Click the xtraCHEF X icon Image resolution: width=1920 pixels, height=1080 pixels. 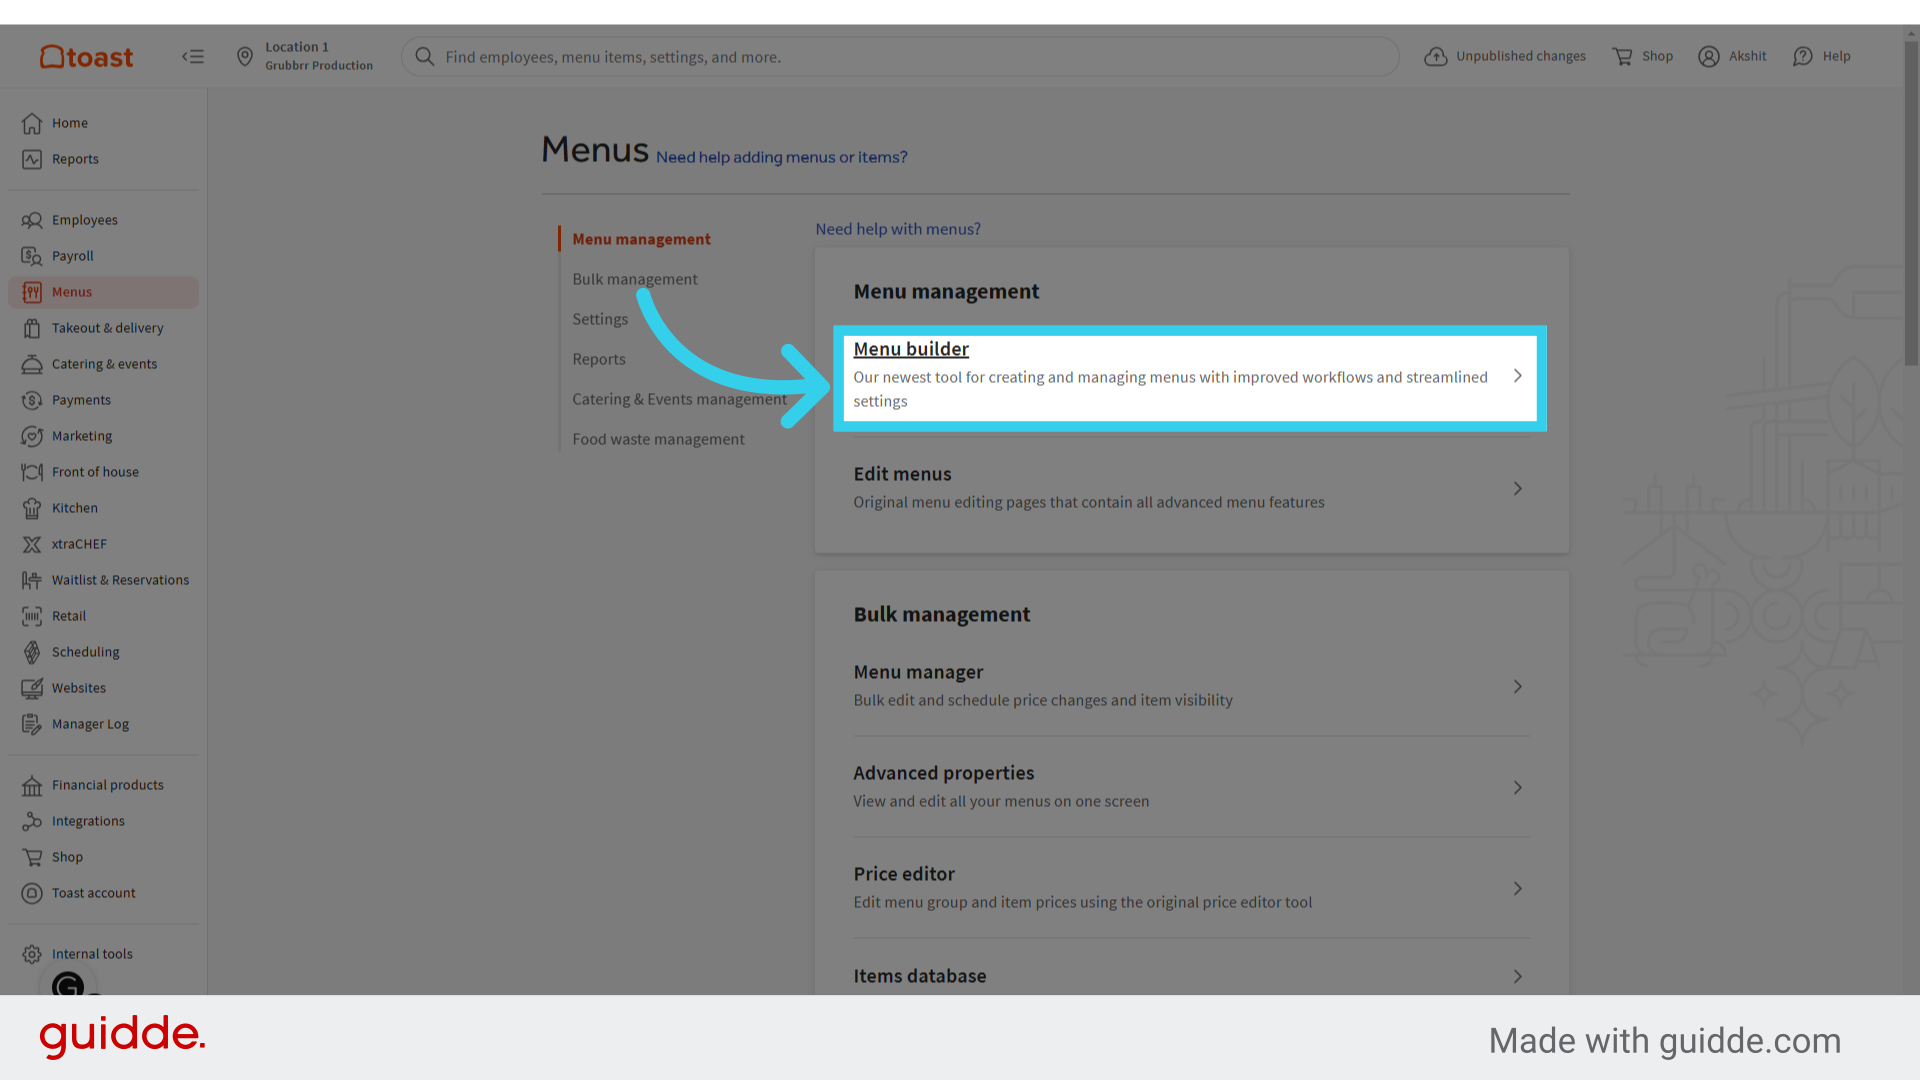pos(32,544)
